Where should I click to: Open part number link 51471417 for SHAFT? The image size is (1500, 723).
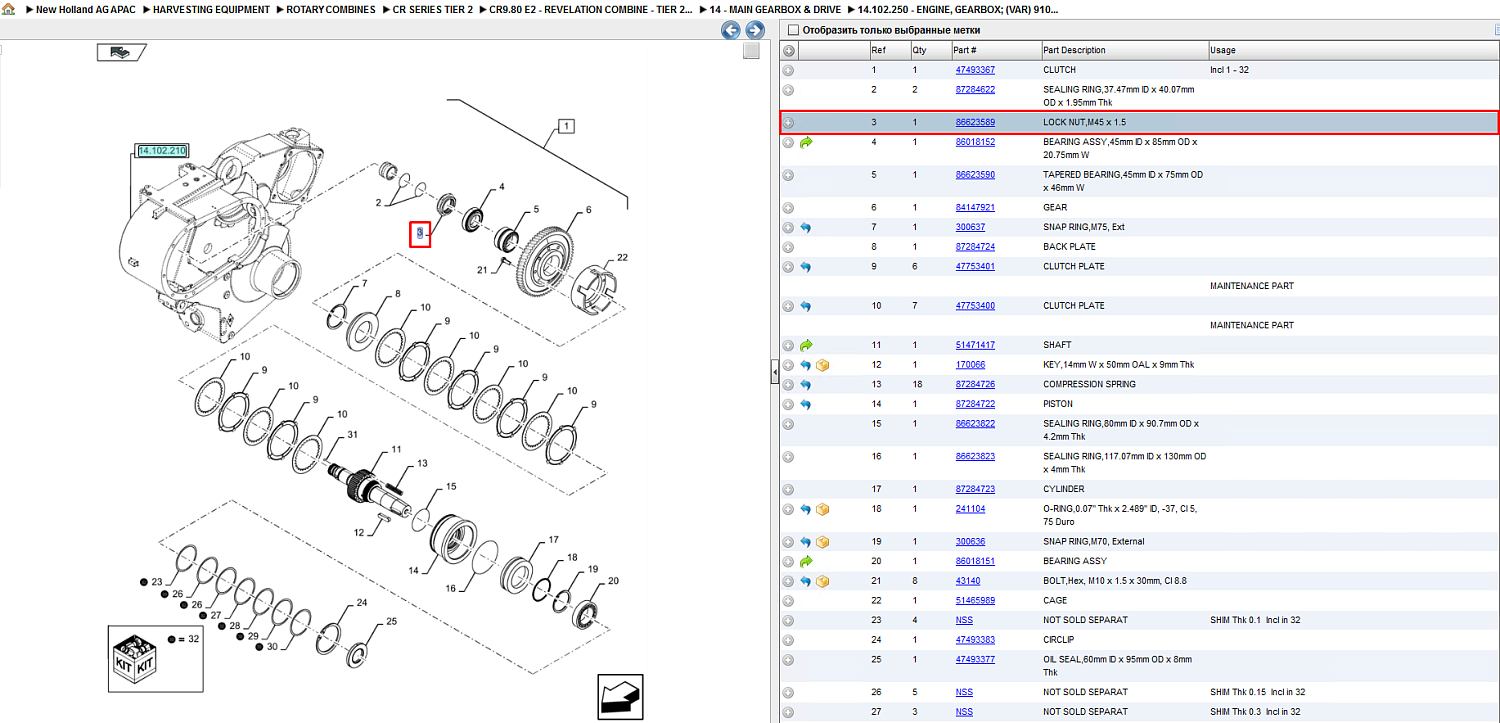[x=975, y=345]
